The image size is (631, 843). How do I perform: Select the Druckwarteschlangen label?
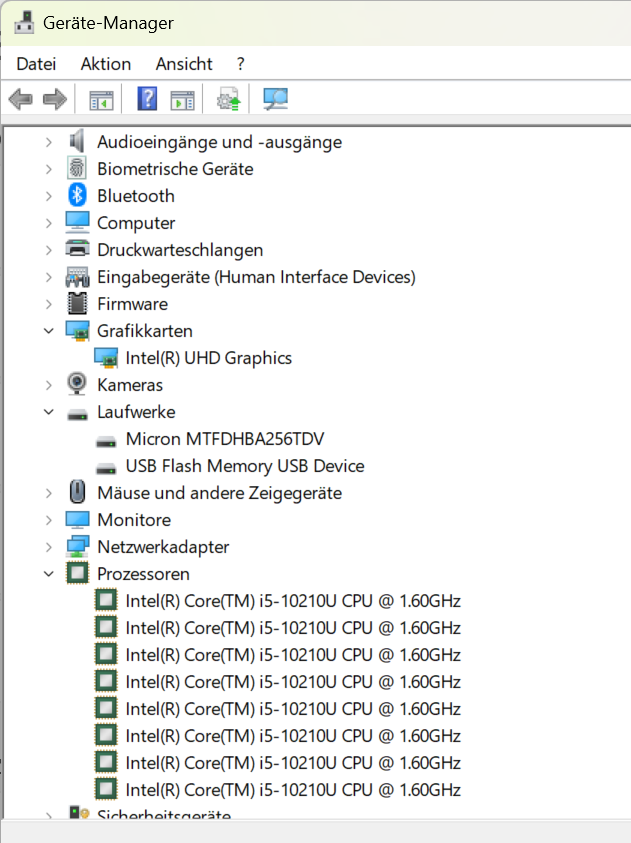180,250
